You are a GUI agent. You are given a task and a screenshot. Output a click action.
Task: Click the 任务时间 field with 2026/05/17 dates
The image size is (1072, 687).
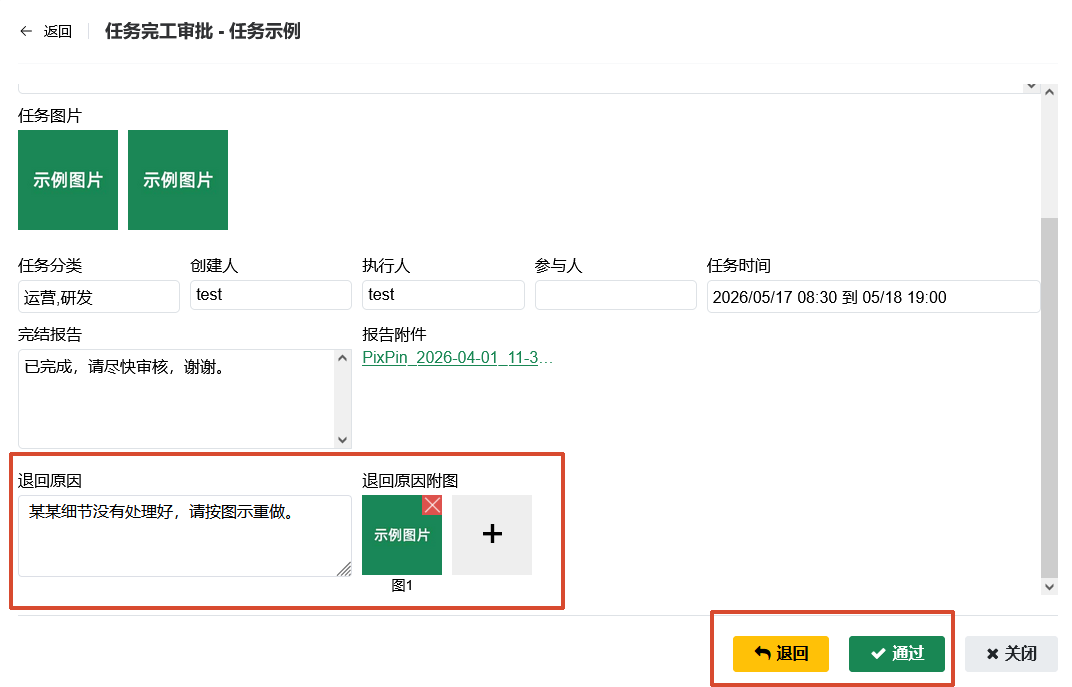pyautogui.click(x=873, y=297)
